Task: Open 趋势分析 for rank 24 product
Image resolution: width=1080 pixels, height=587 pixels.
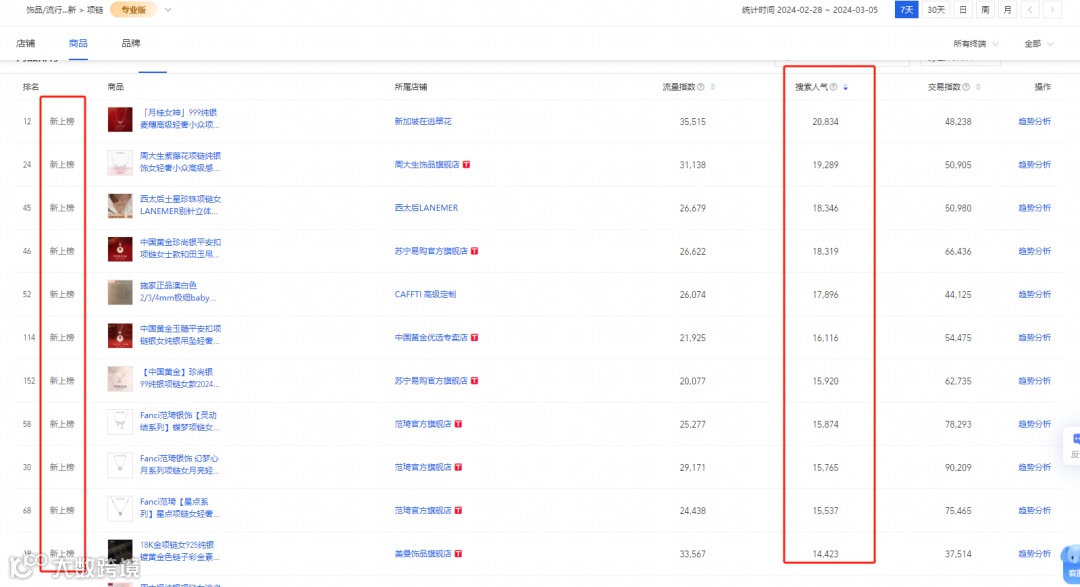Action: tap(1035, 165)
